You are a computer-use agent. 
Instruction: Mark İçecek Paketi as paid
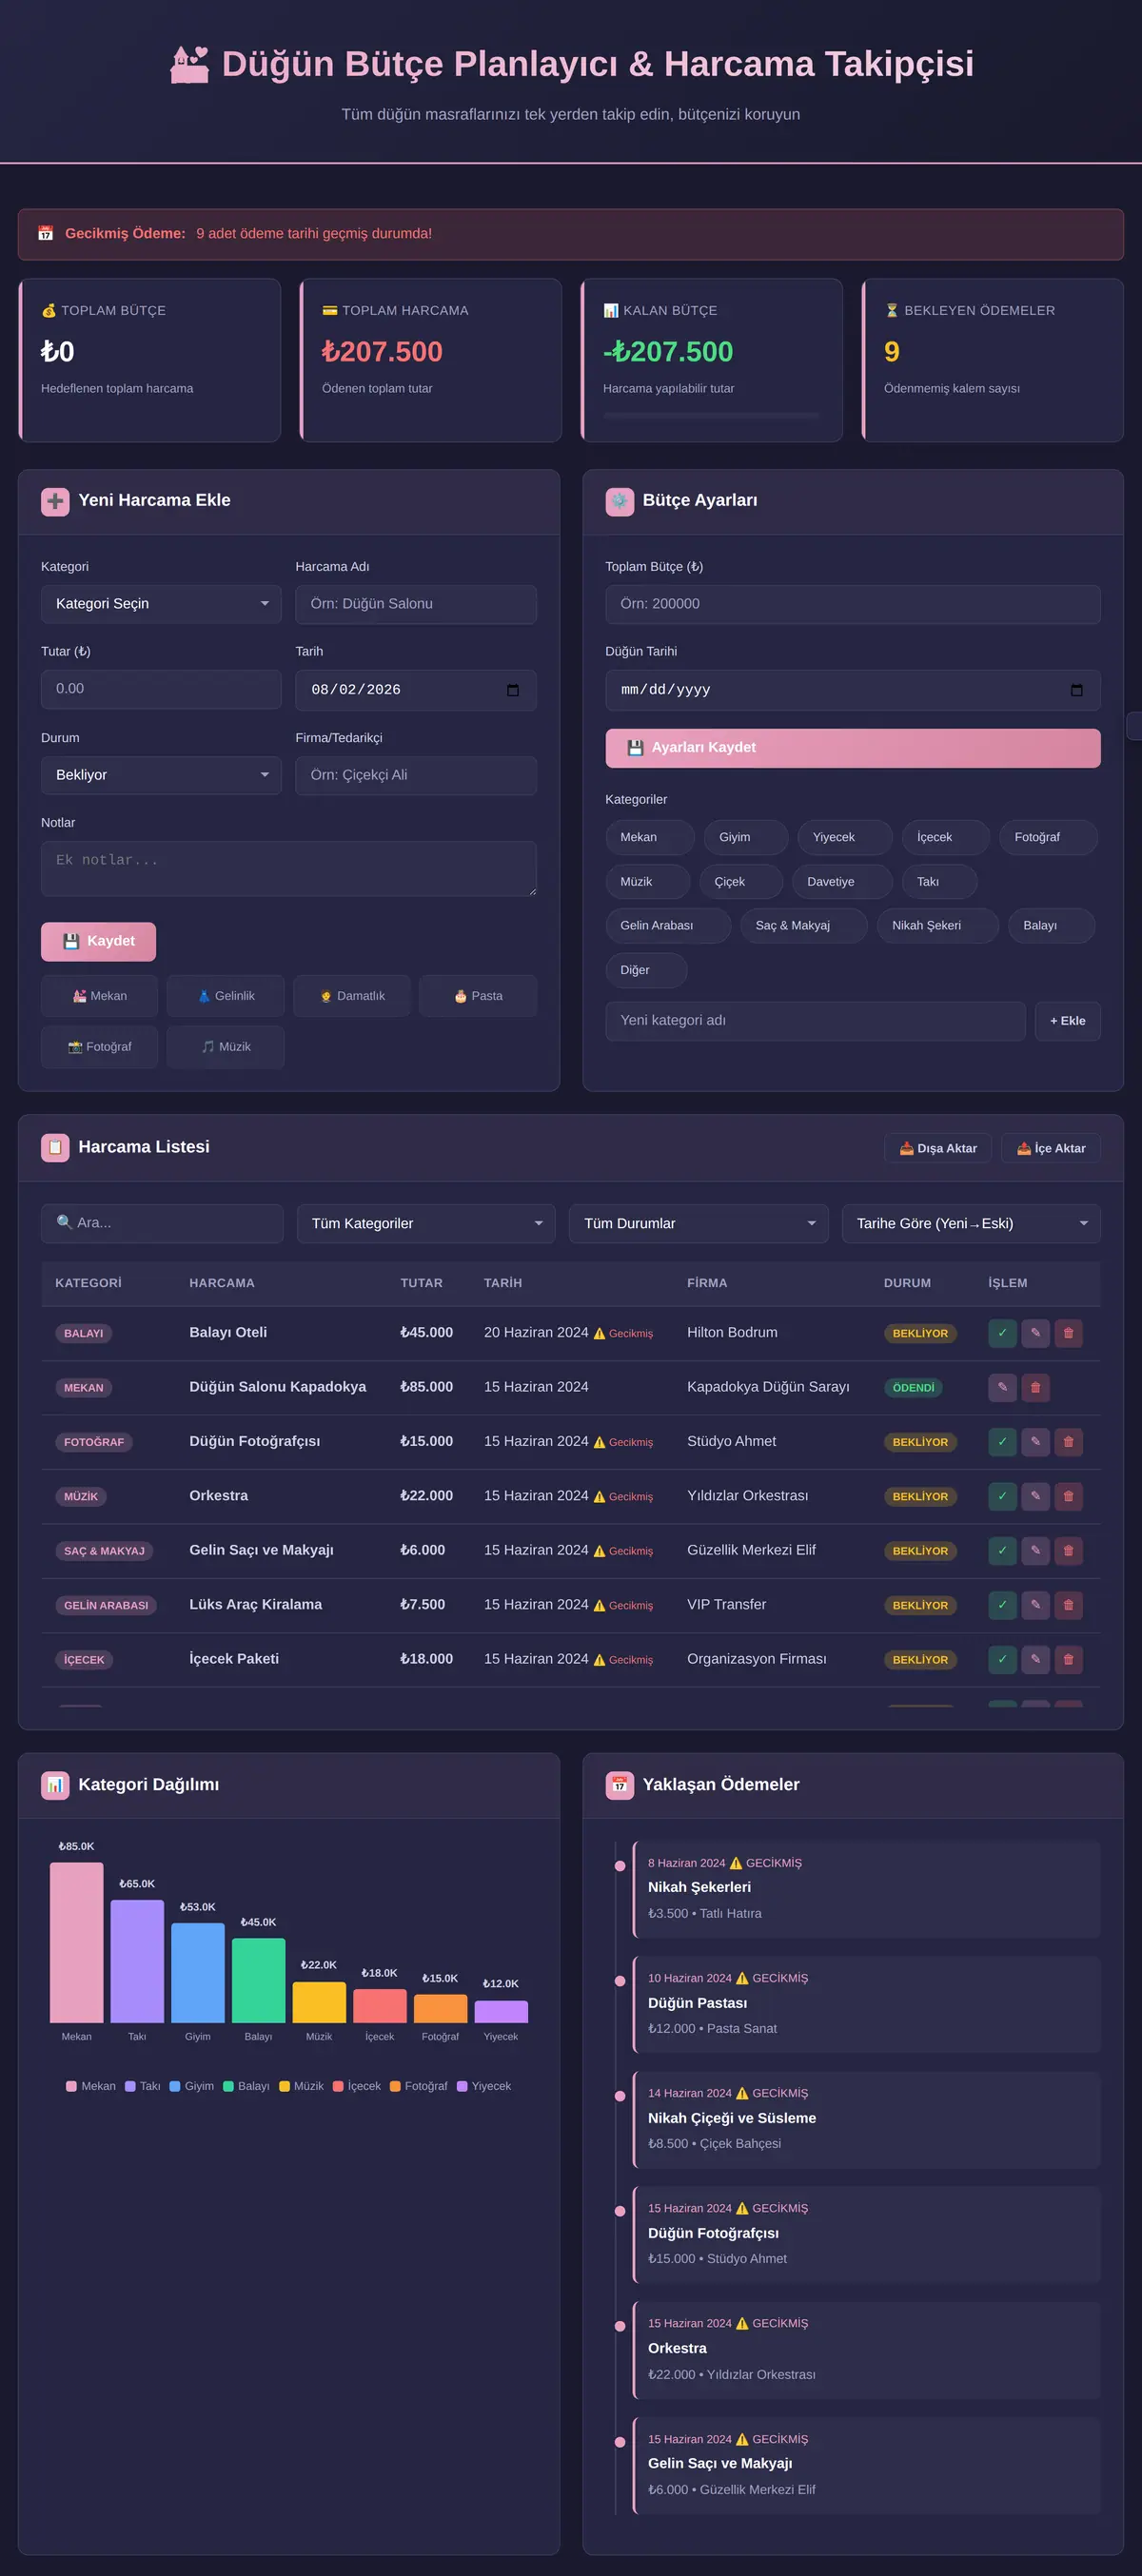(x=1002, y=1660)
